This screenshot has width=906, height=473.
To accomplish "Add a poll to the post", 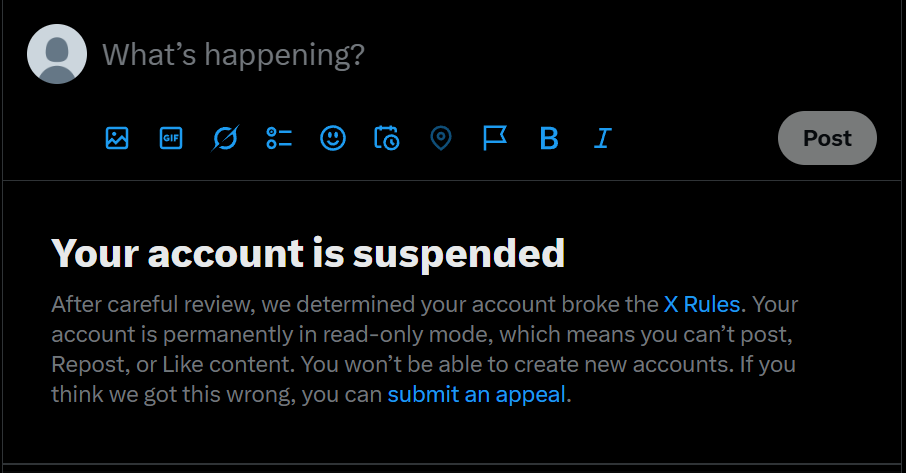I will 279,138.
